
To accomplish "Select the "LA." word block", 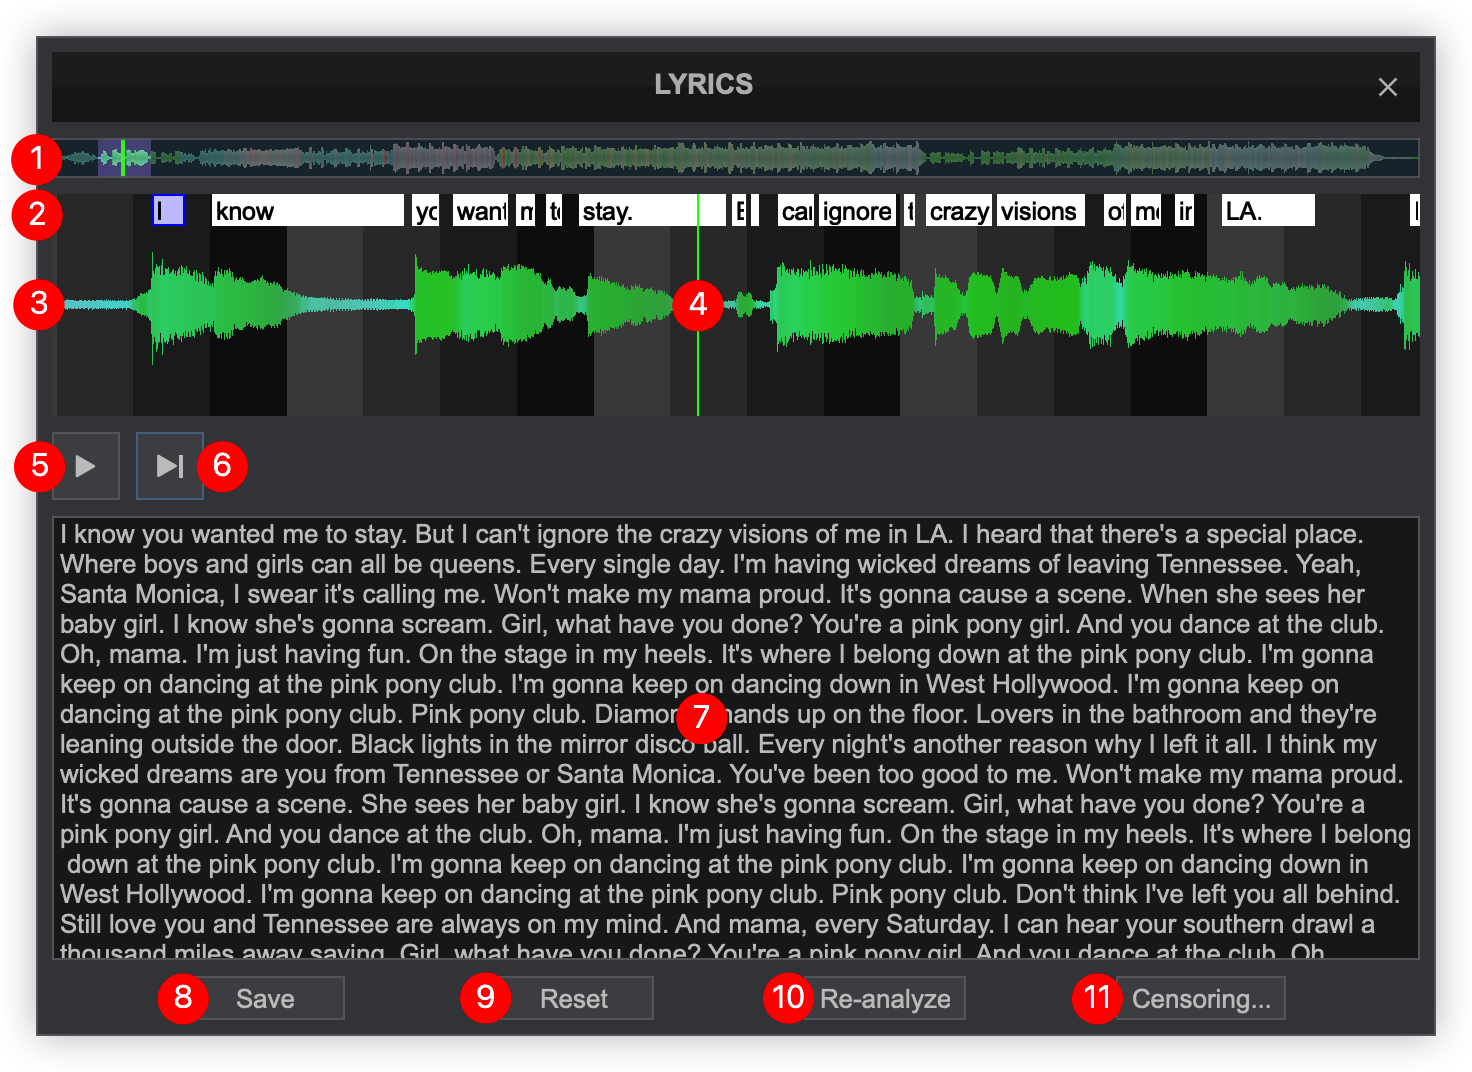I will (x=1267, y=211).
